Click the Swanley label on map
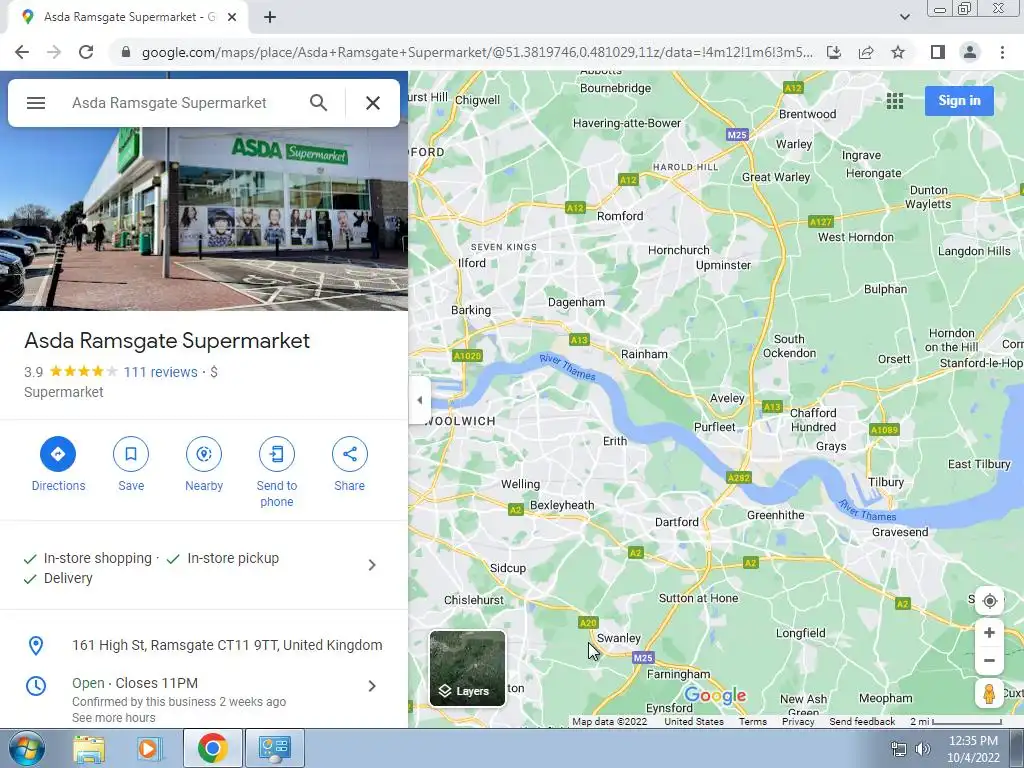The width and height of the screenshot is (1024, 768). pyautogui.click(x=618, y=638)
